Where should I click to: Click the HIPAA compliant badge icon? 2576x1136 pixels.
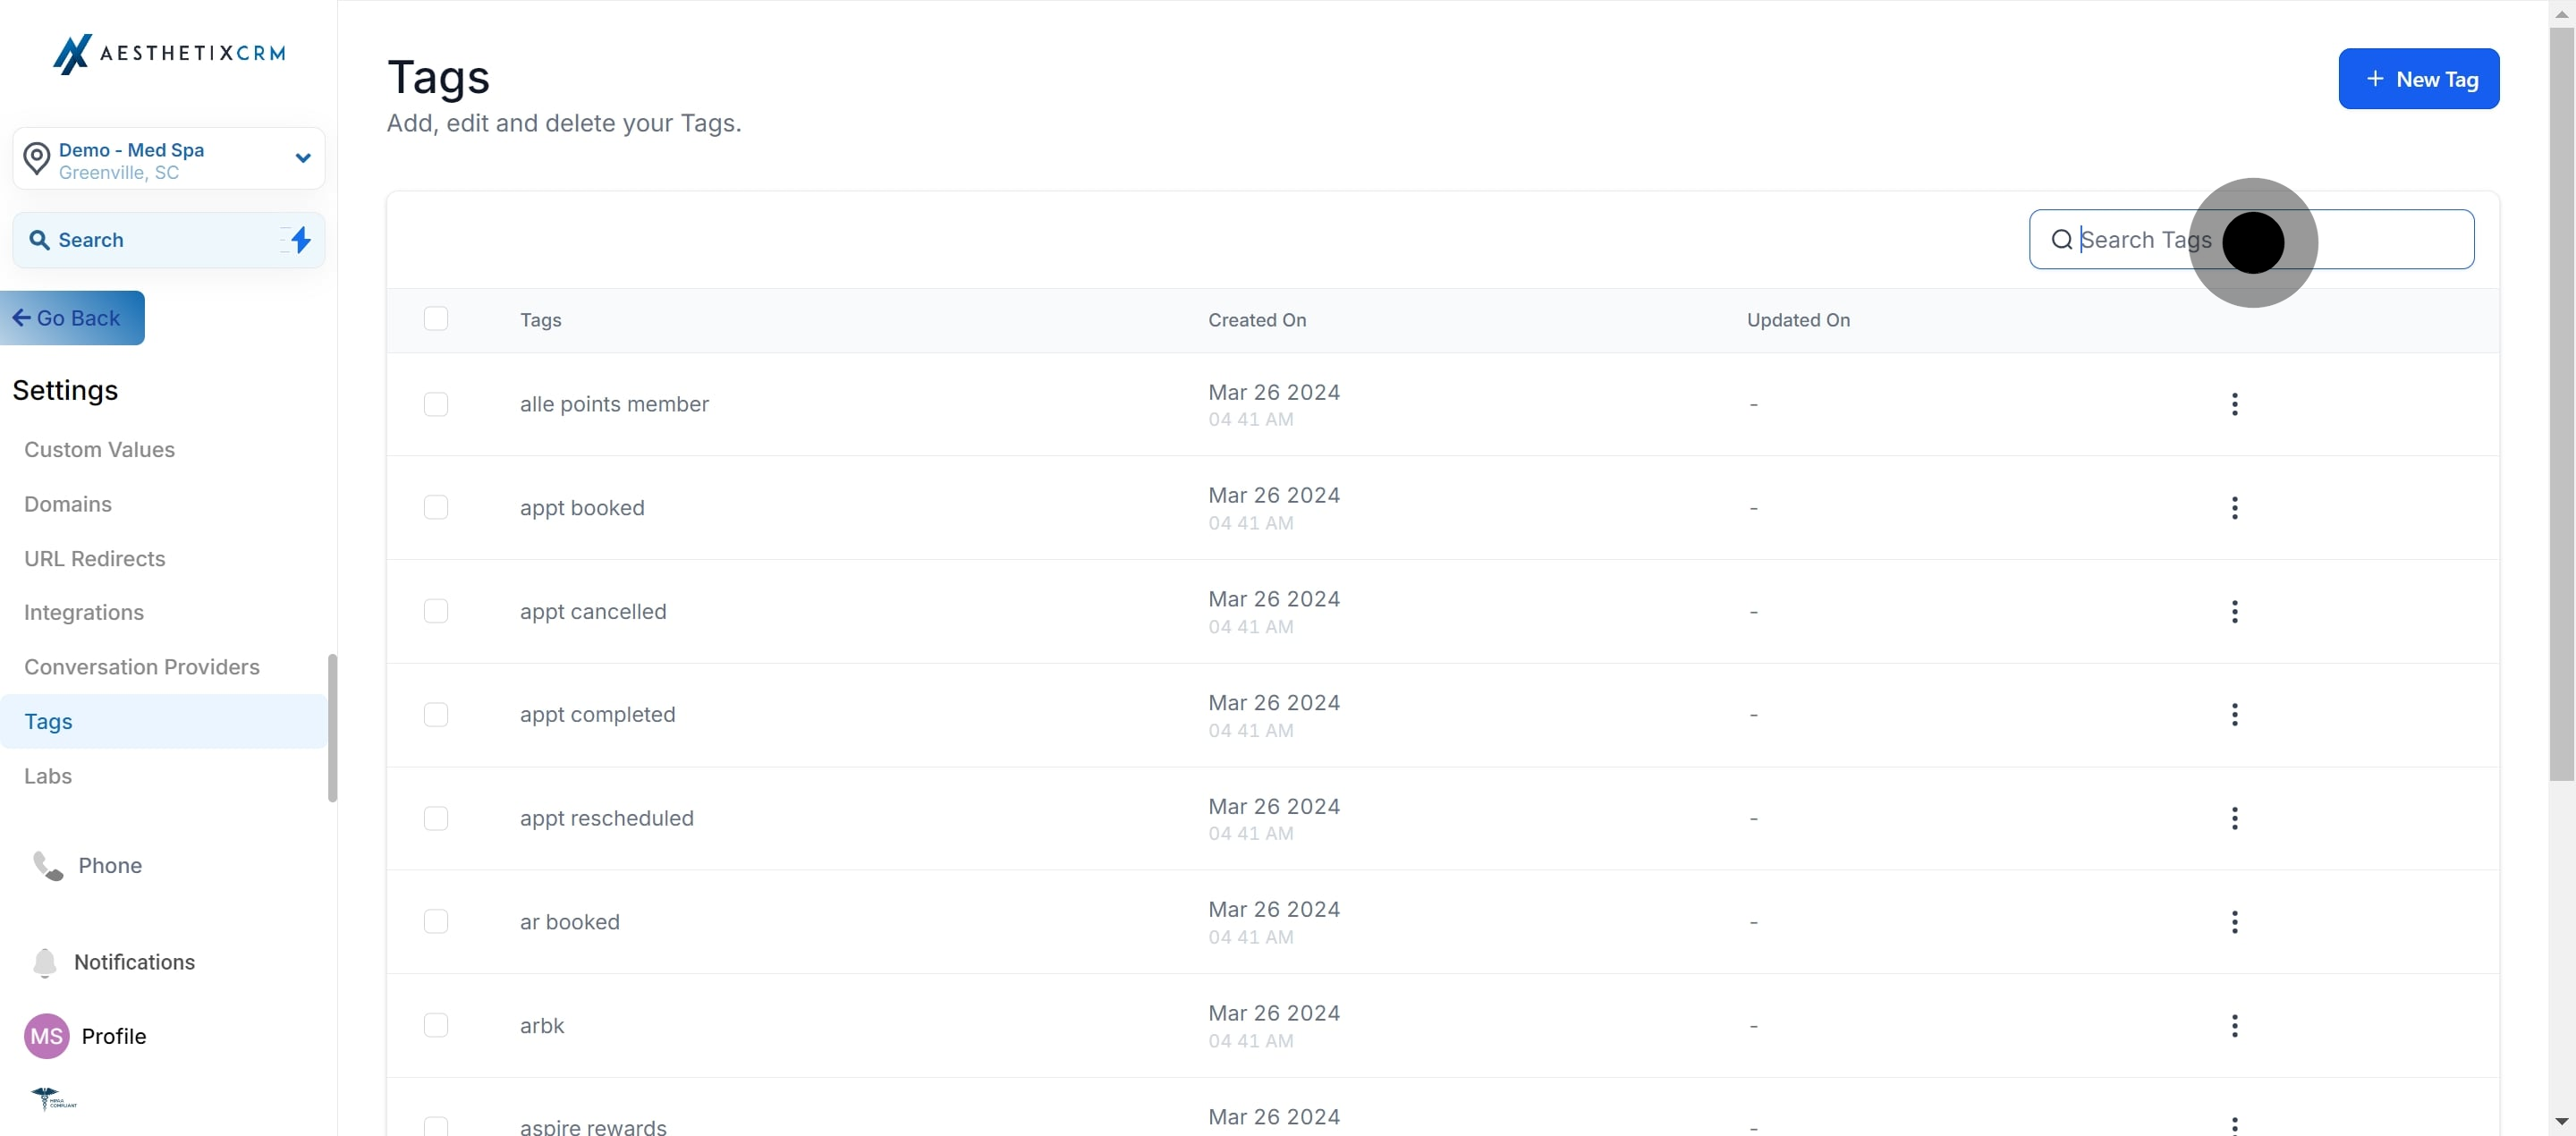(53, 1099)
